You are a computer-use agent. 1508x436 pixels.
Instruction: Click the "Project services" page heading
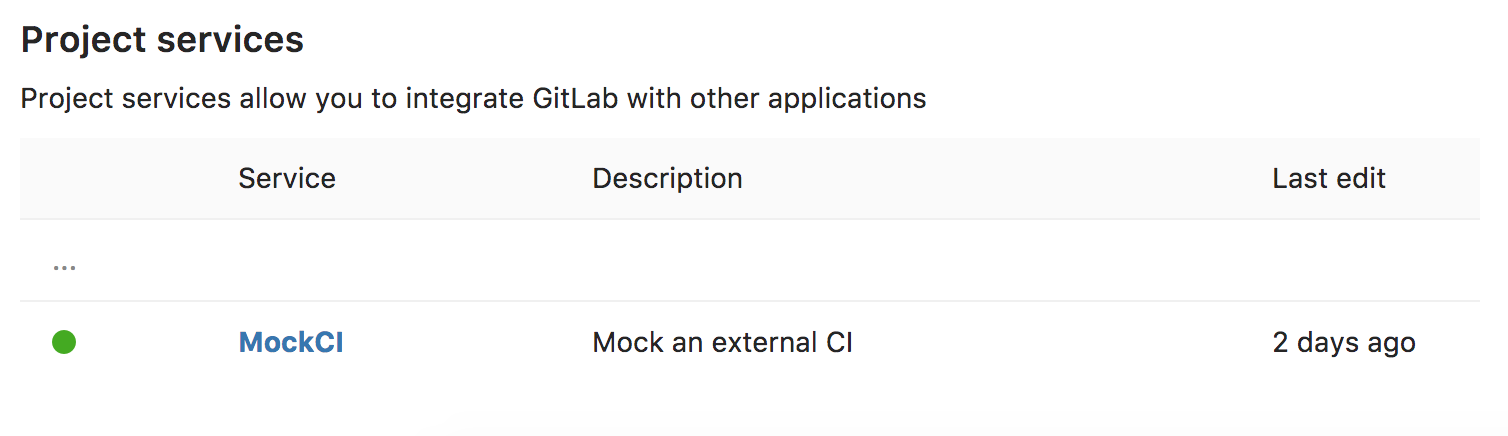(162, 40)
